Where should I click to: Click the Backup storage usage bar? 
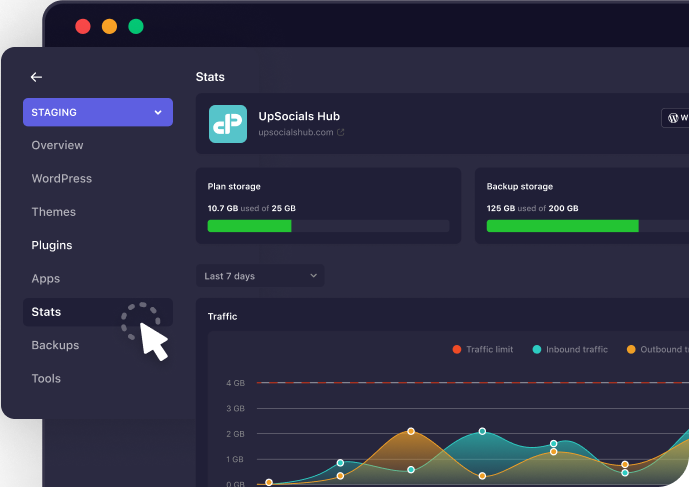588,226
